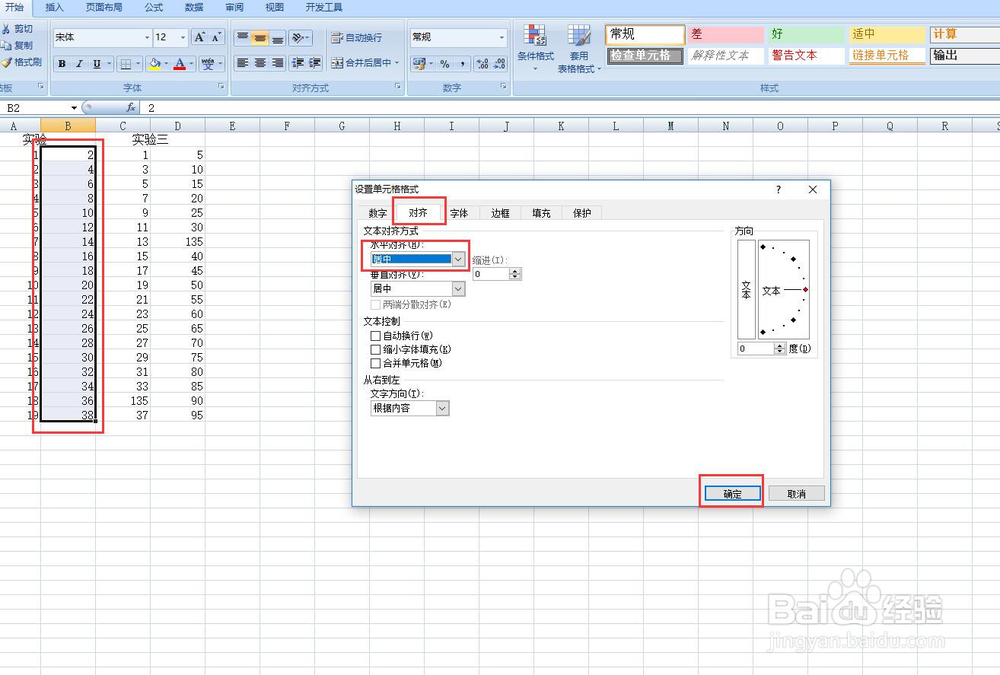The width and height of the screenshot is (1000, 675).
Task: Open Format as Table (套用表格格式)
Action: [579, 48]
